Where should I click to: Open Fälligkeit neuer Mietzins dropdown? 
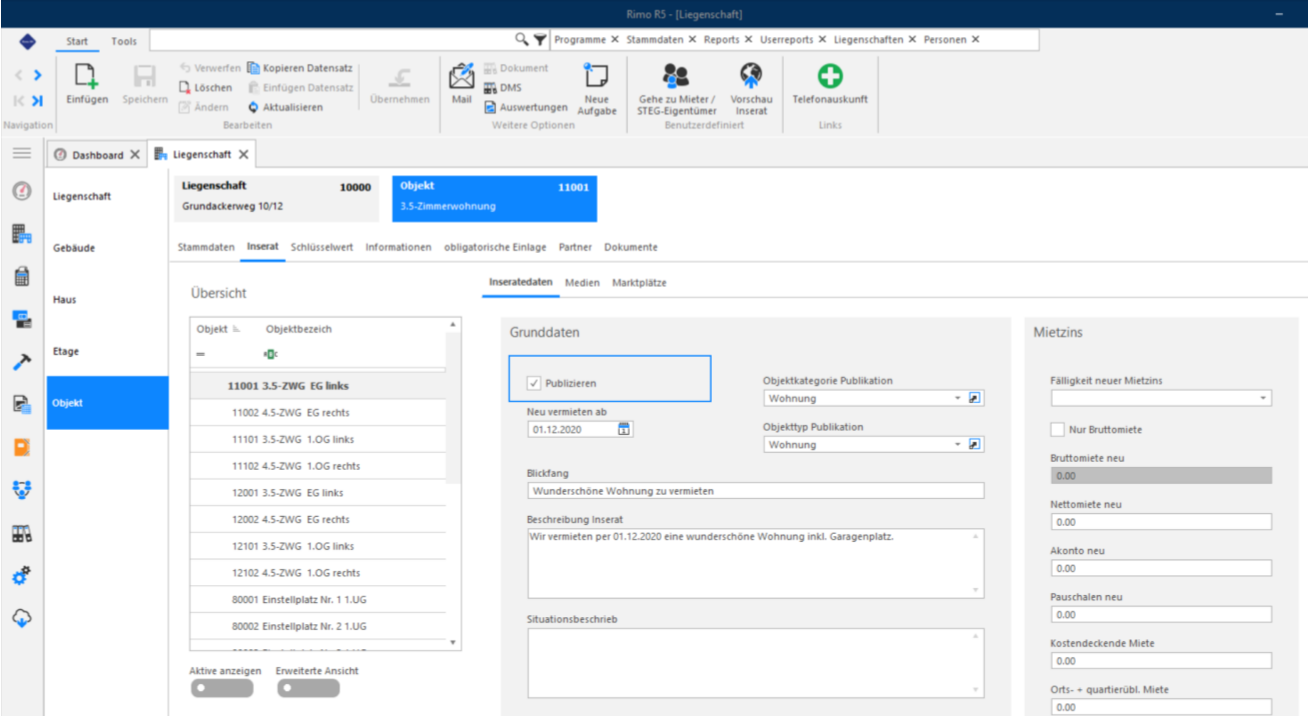click(1264, 398)
